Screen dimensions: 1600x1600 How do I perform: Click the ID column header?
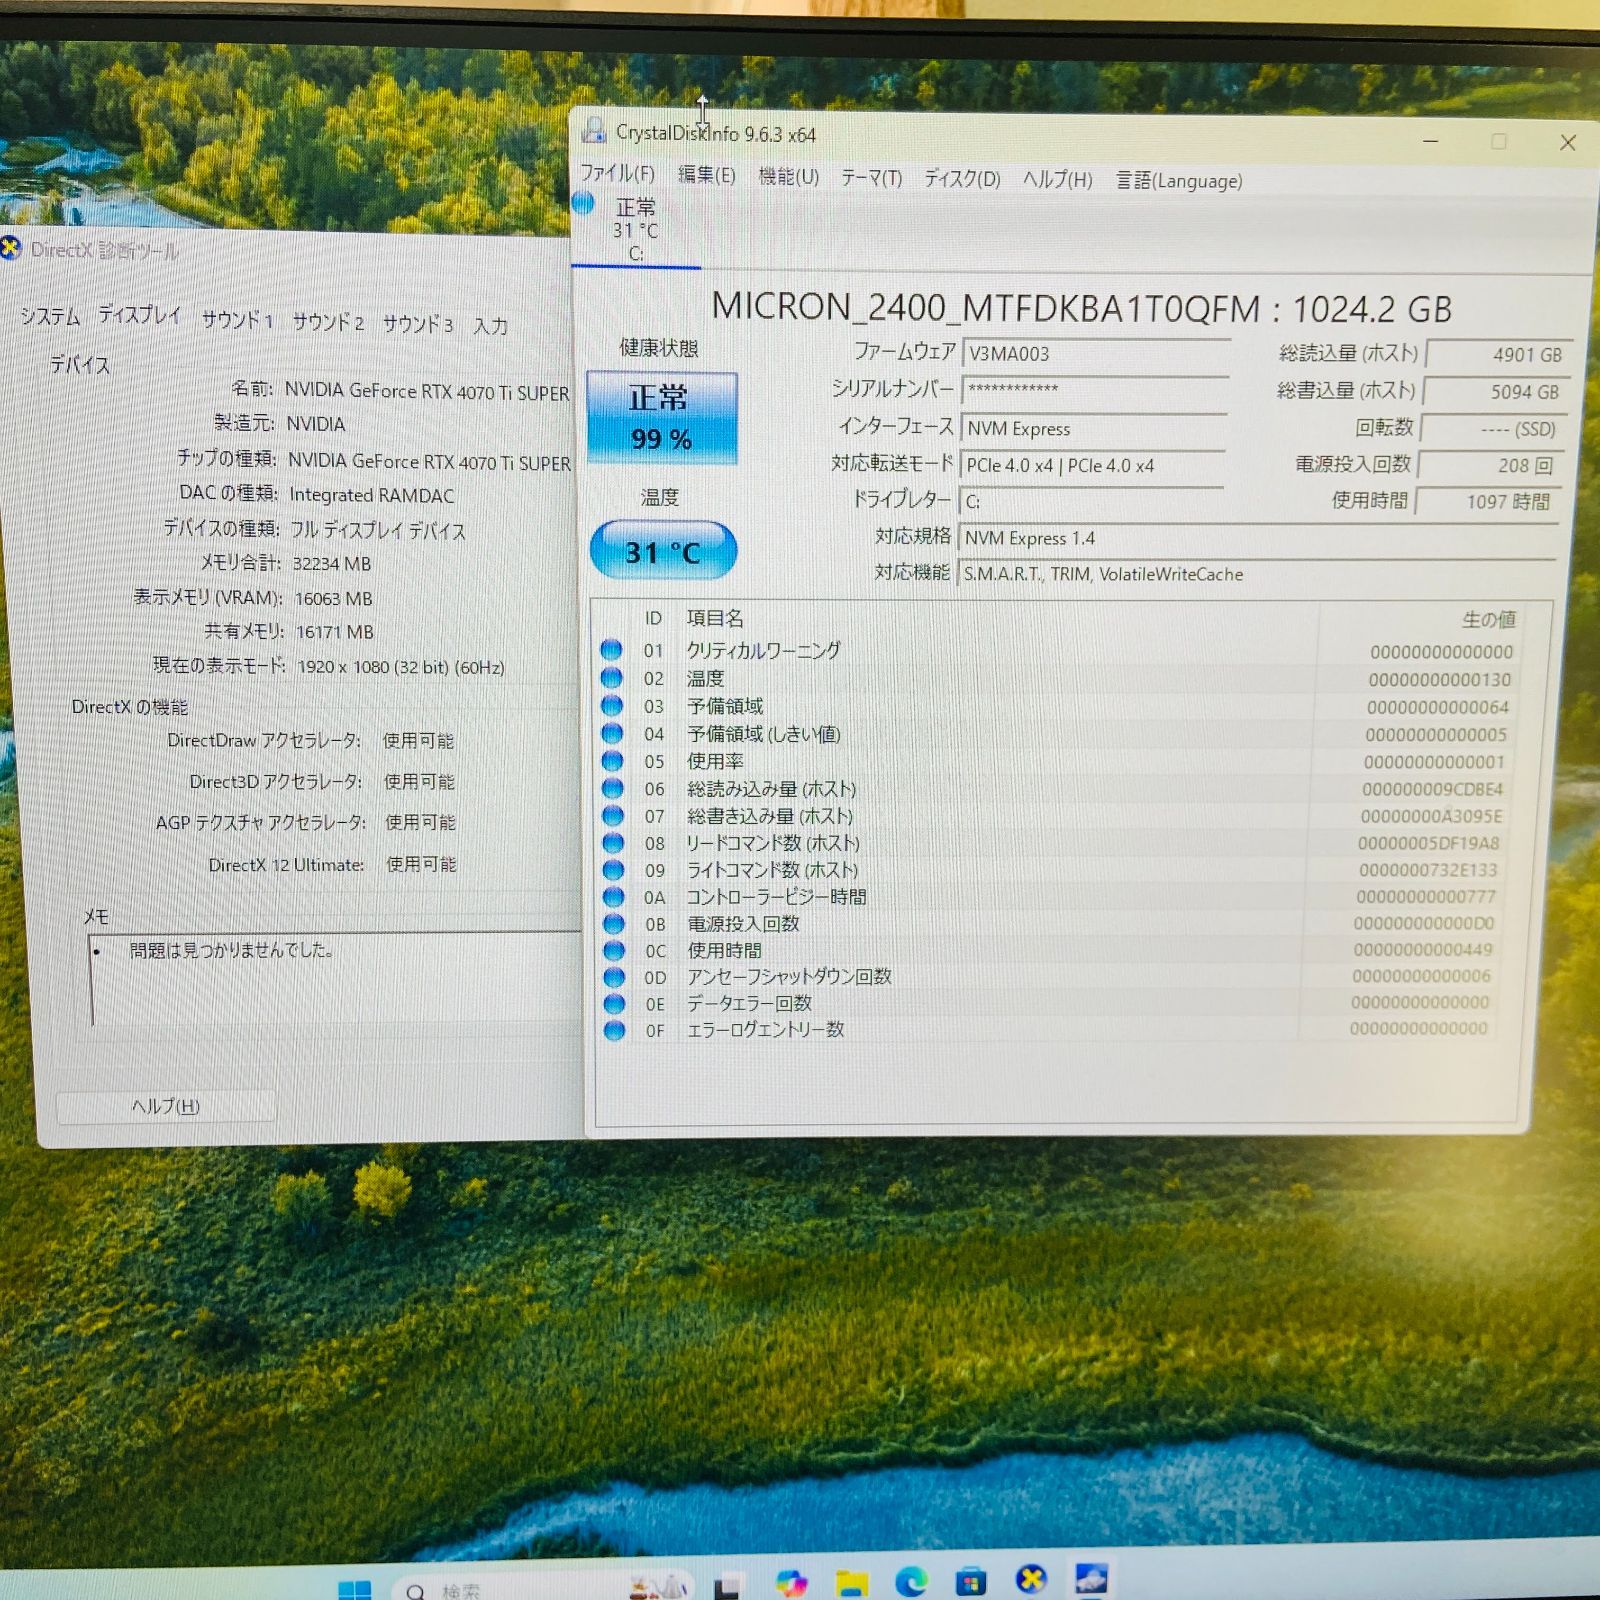click(653, 618)
